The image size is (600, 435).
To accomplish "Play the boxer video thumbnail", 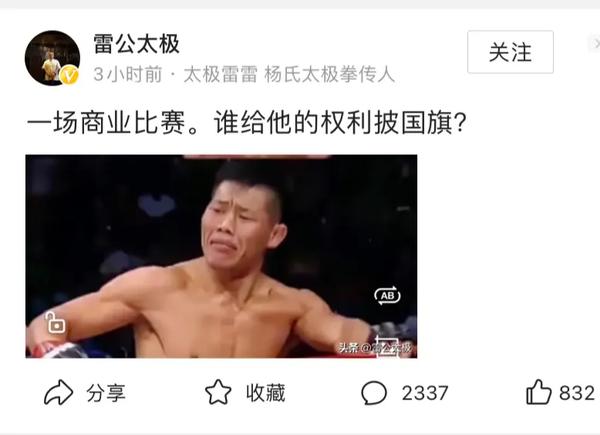I will click(x=221, y=256).
